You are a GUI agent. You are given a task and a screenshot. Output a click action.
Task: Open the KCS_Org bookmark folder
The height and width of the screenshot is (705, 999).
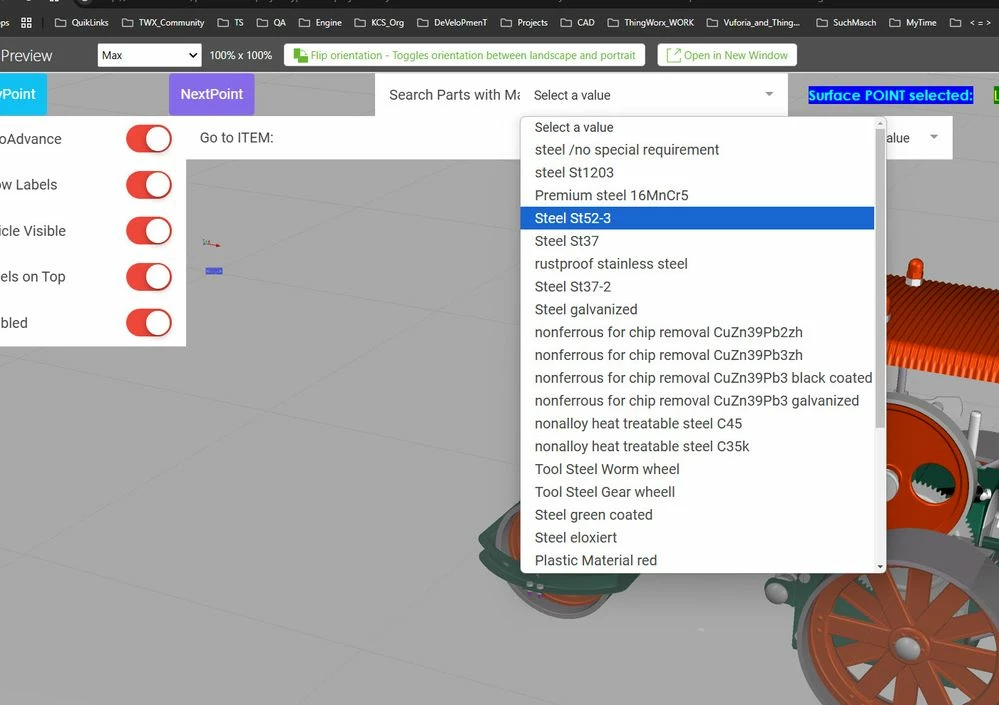coord(379,23)
